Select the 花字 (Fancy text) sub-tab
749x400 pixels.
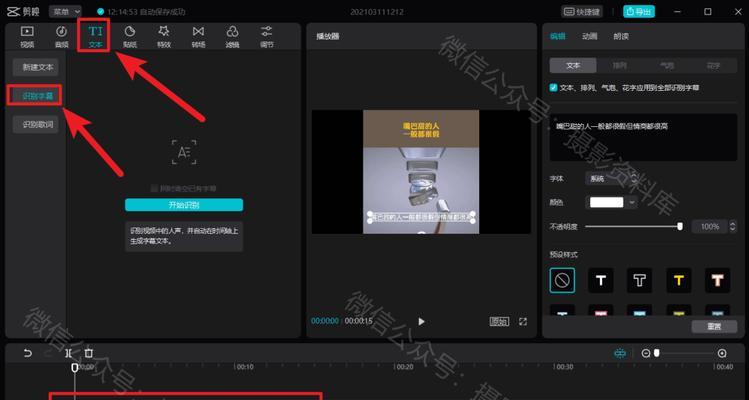[713, 65]
